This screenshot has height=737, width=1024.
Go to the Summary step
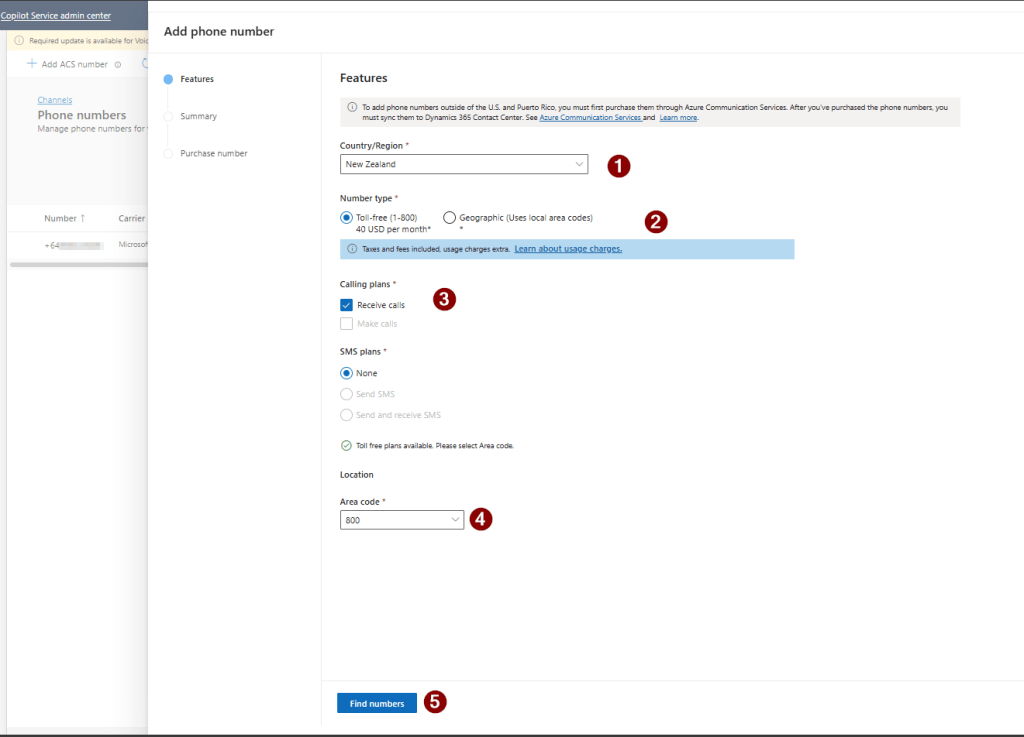(x=198, y=117)
